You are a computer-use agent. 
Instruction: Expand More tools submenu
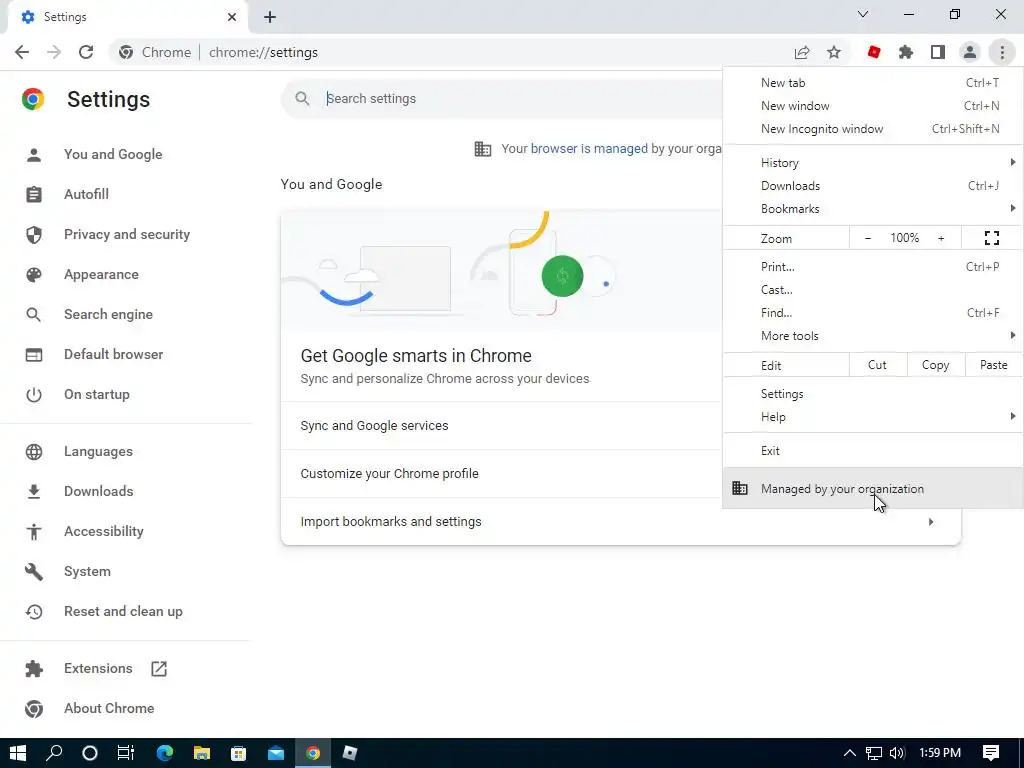(x=873, y=336)
